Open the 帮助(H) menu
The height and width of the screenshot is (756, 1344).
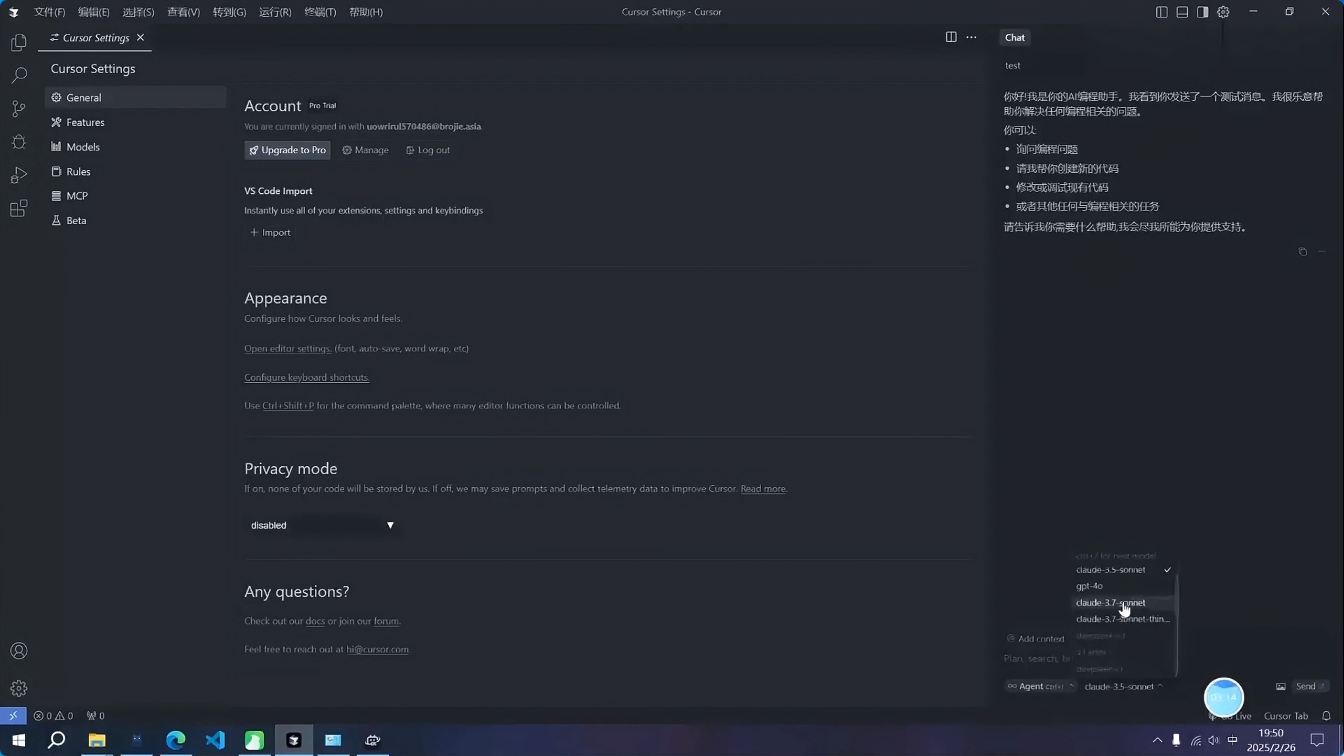pos(366,12)
